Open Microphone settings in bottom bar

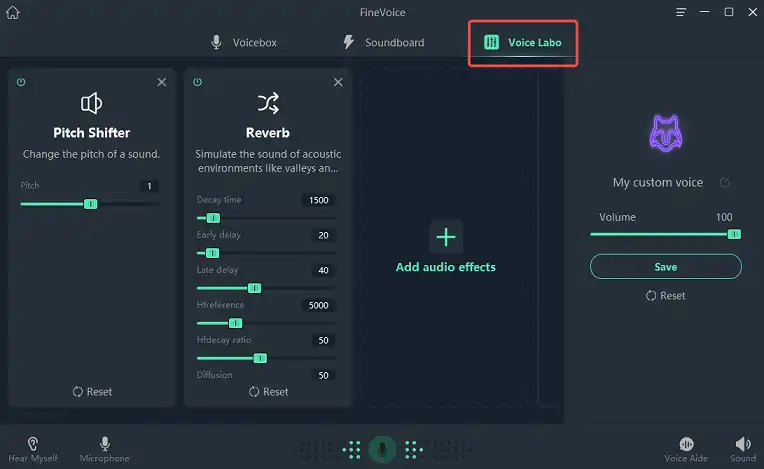click(104, 450)
